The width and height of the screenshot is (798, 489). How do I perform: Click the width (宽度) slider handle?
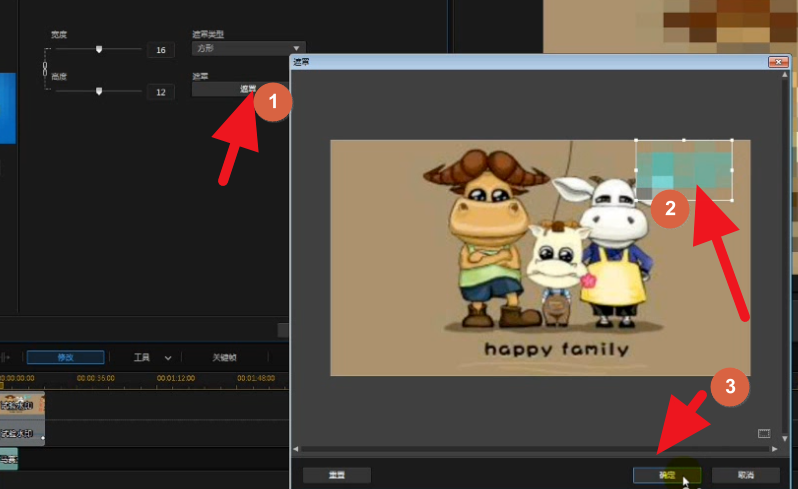[x=98, y=48]
